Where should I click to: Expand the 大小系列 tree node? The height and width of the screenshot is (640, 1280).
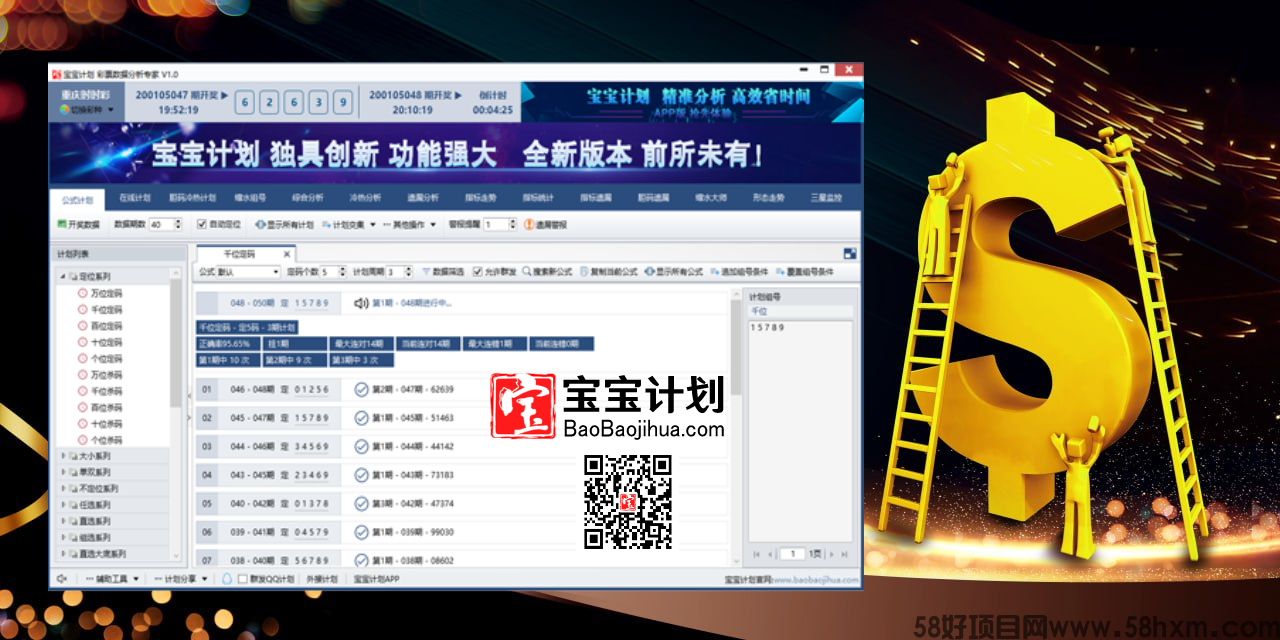62,456
